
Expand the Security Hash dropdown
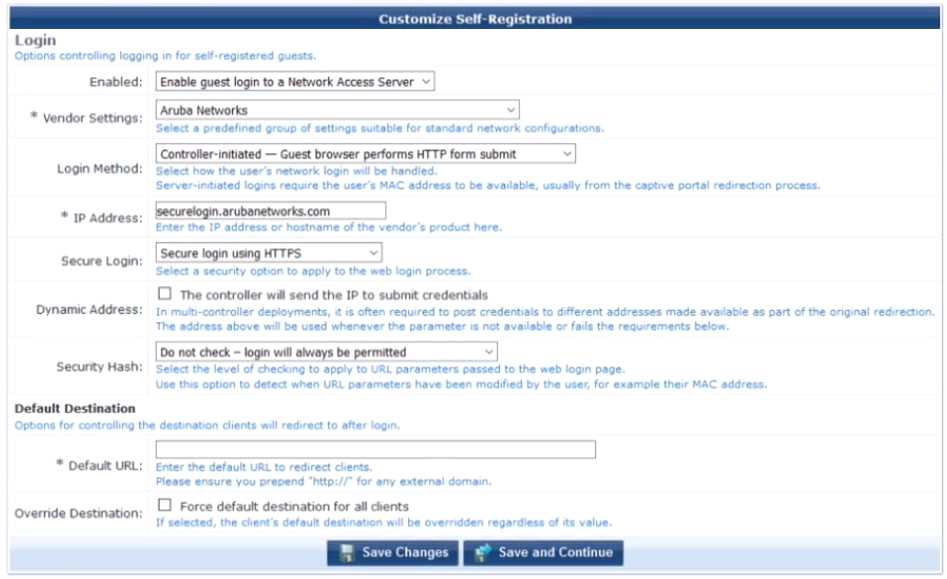point(326,352)
